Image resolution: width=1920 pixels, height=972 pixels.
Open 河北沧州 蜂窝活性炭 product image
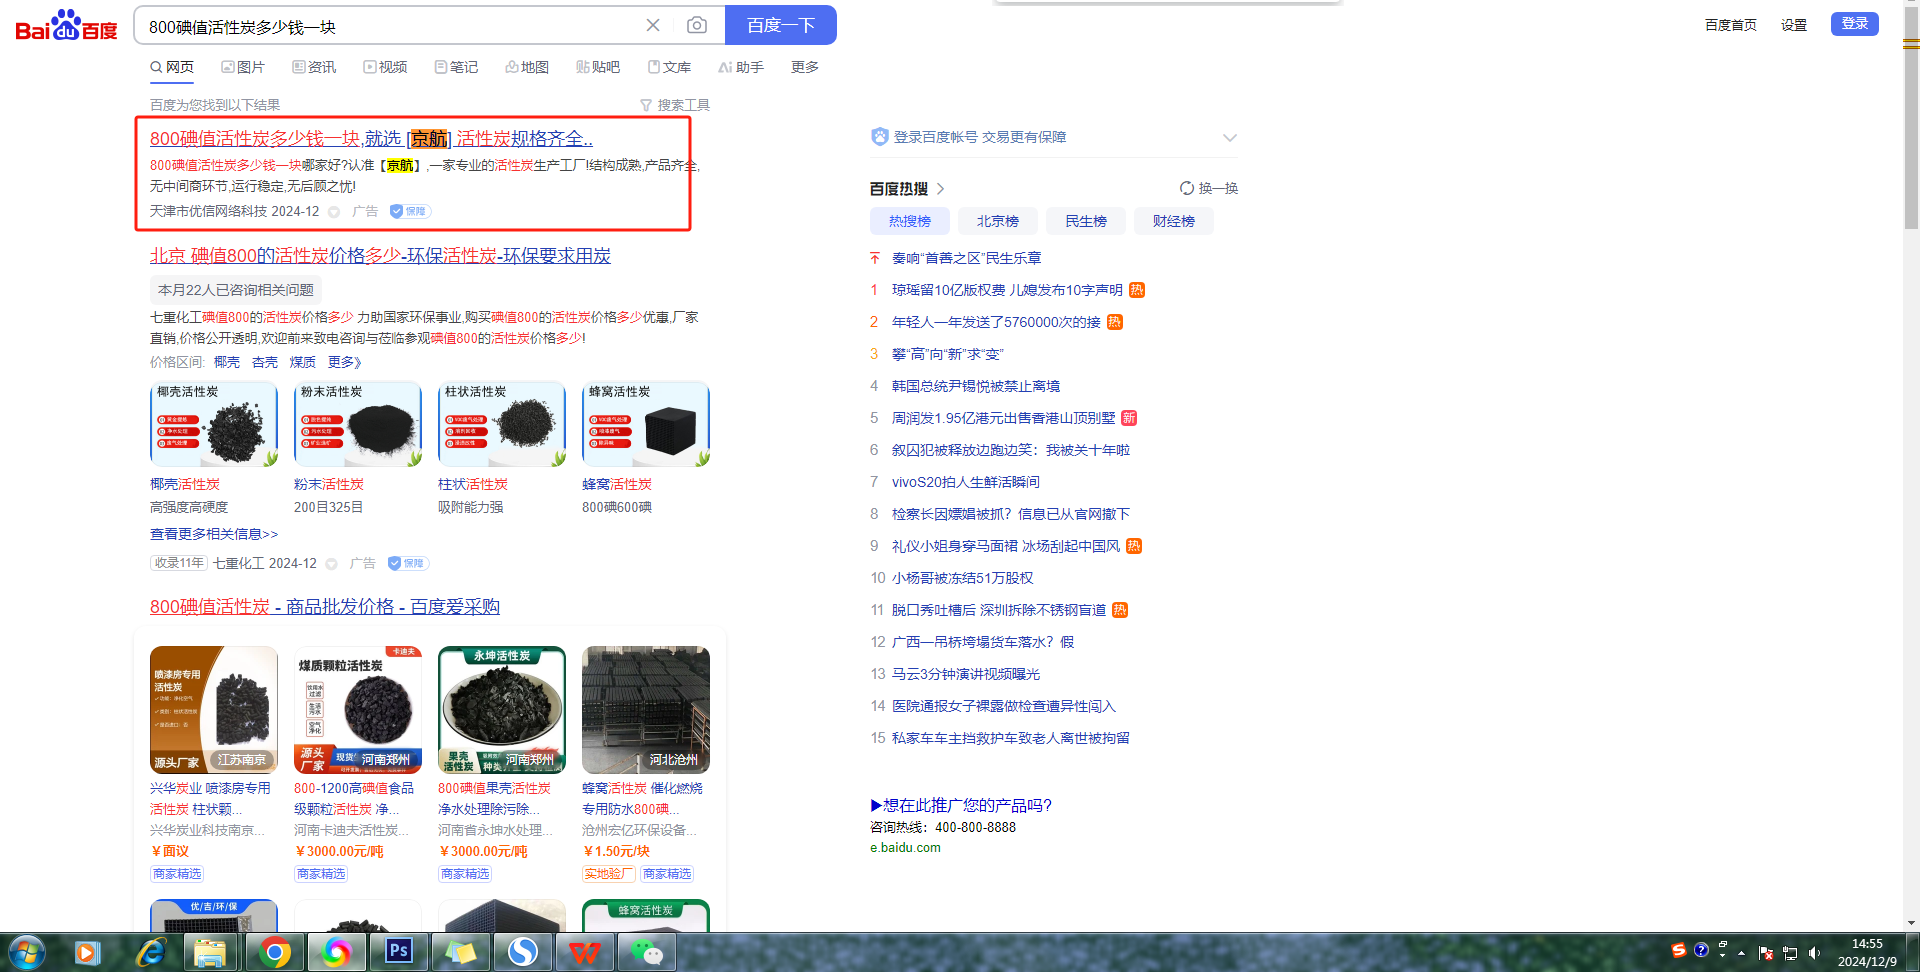coord(646,710)
